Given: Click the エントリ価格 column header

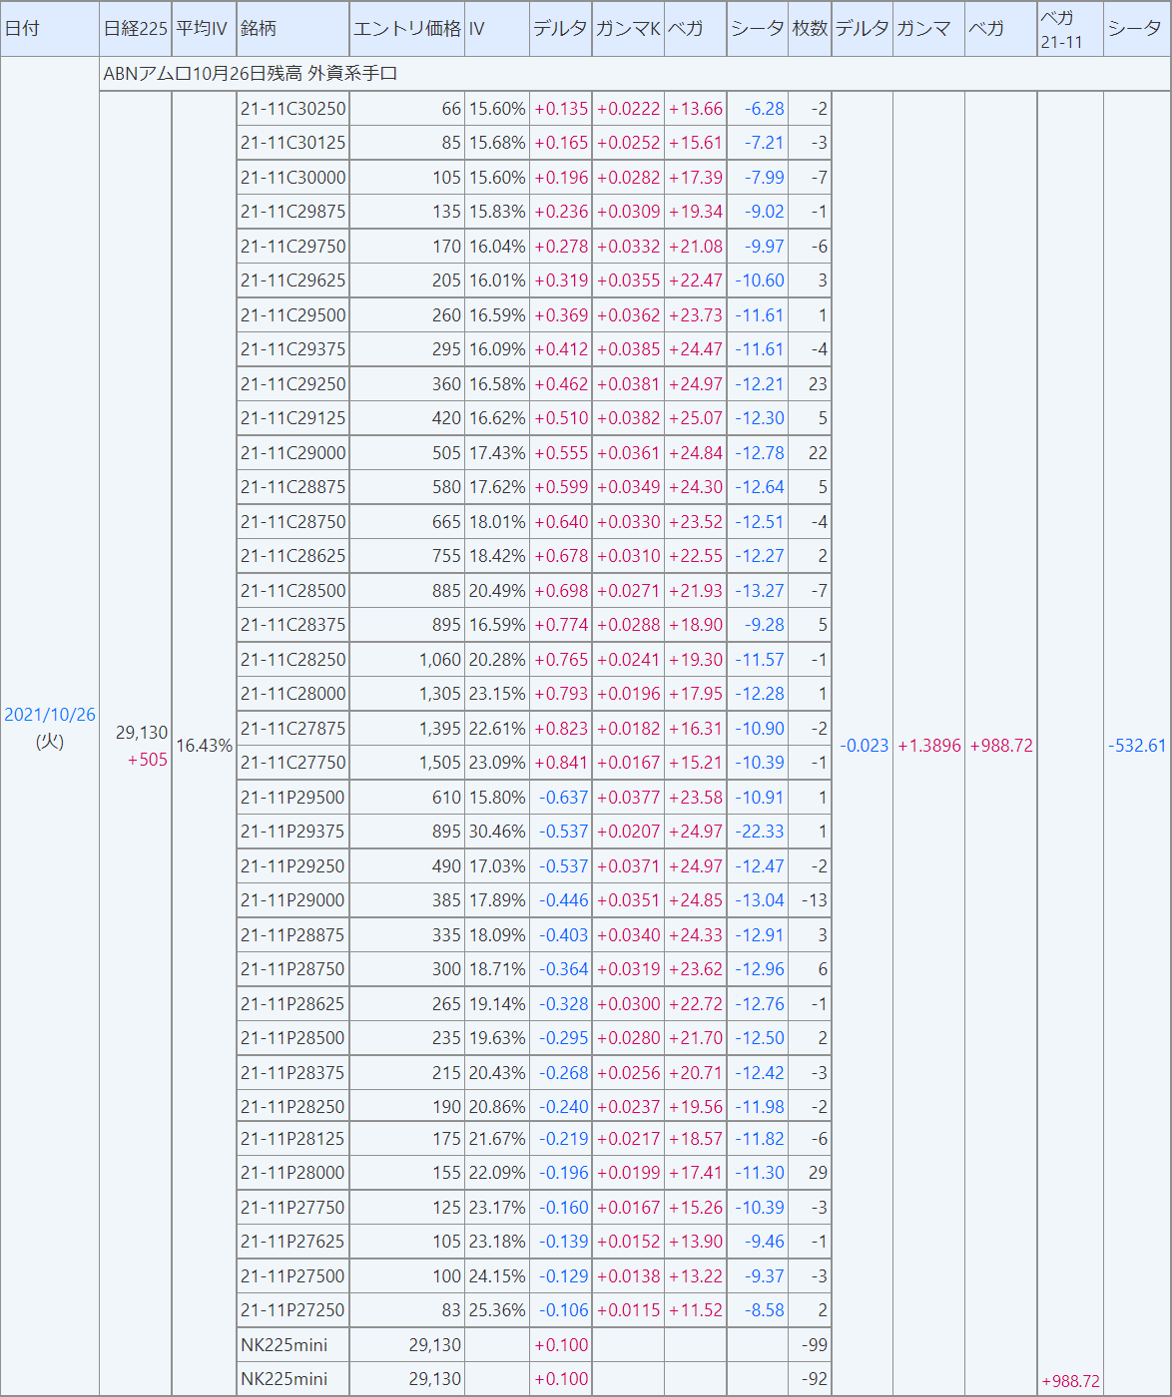Looking at the screenshot, I should point(407,29).
